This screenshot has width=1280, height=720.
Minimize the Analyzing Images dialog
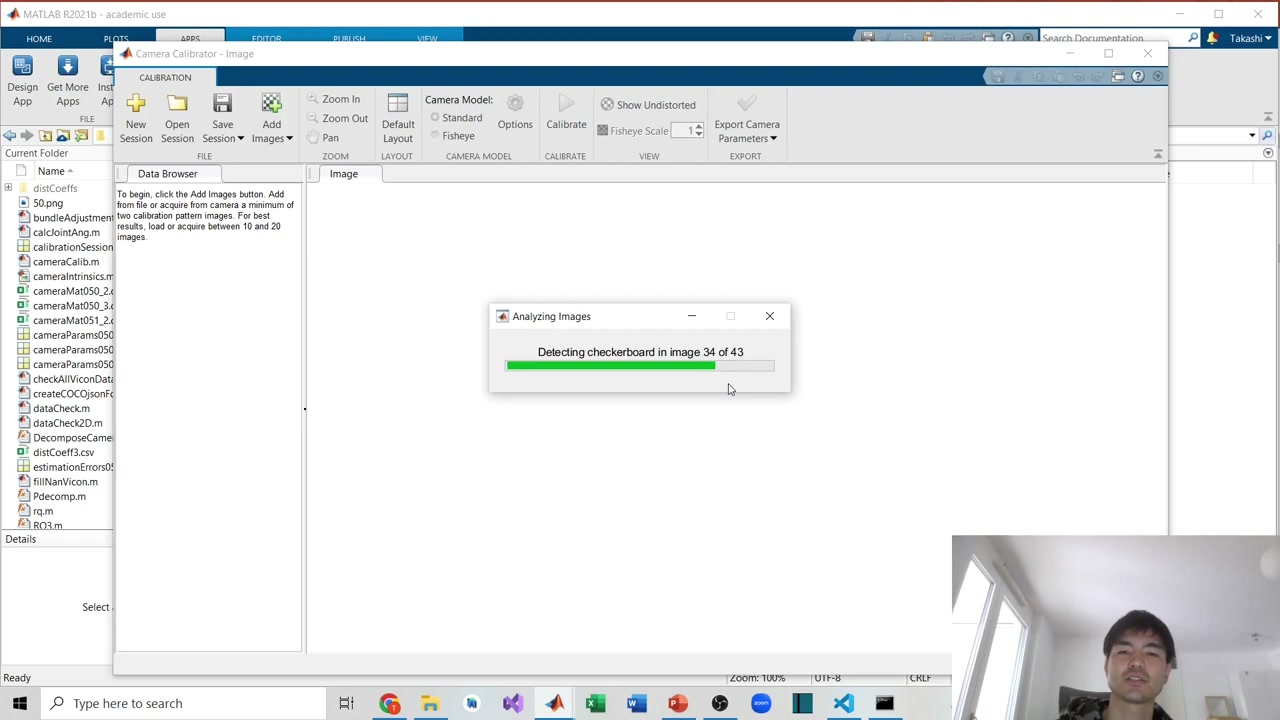pos(691,316)
